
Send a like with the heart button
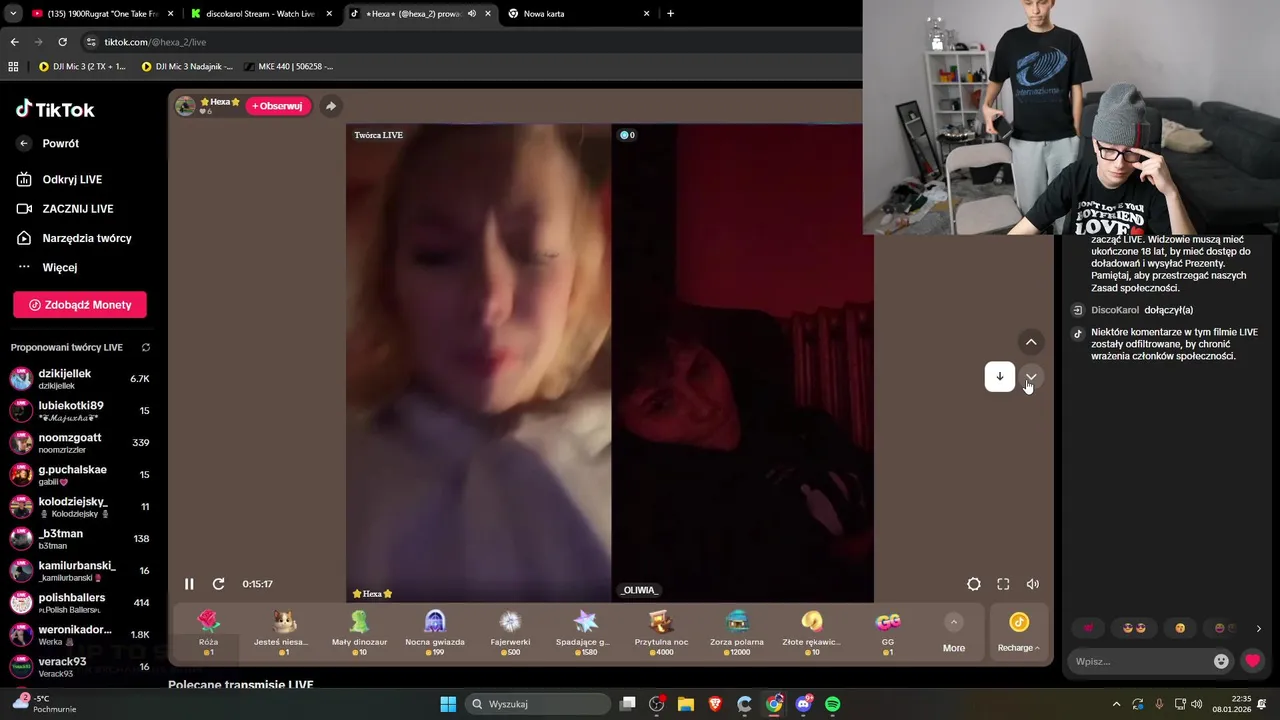point(1252,661)
